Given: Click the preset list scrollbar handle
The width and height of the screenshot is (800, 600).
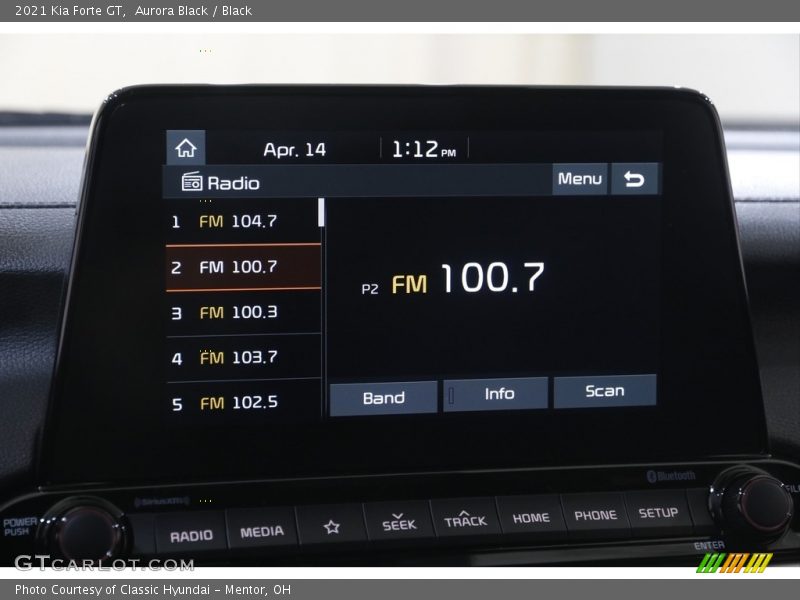Looking at the screenshot, I should tap(321, 212).
